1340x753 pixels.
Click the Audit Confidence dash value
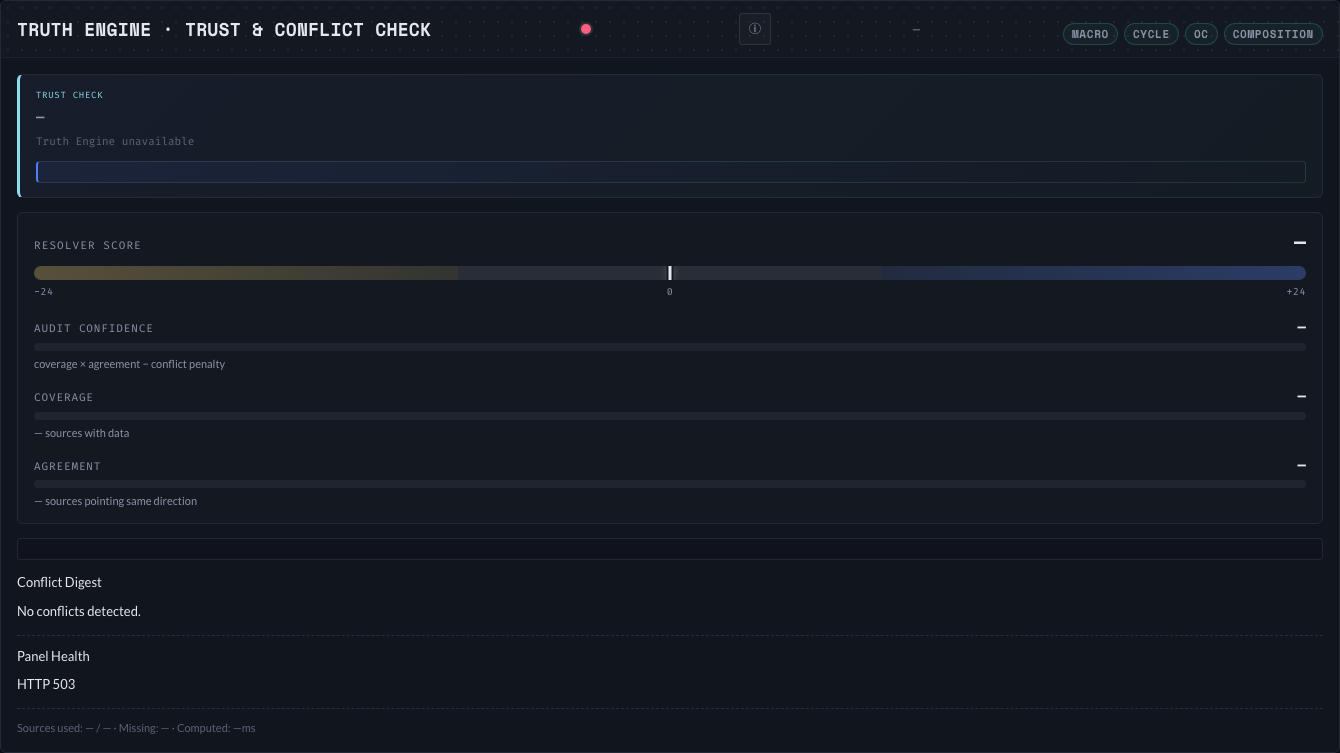[1301, 327]
